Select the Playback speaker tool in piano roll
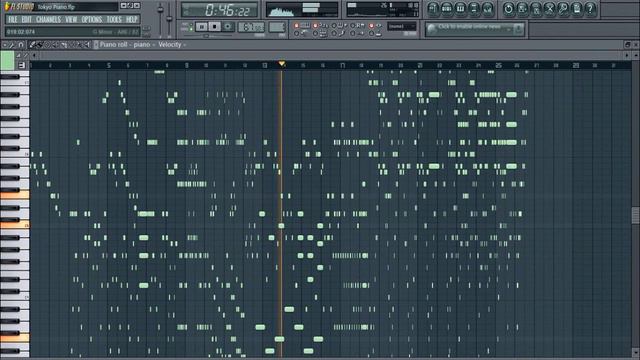640x360 pixels. tap(87, 44)
